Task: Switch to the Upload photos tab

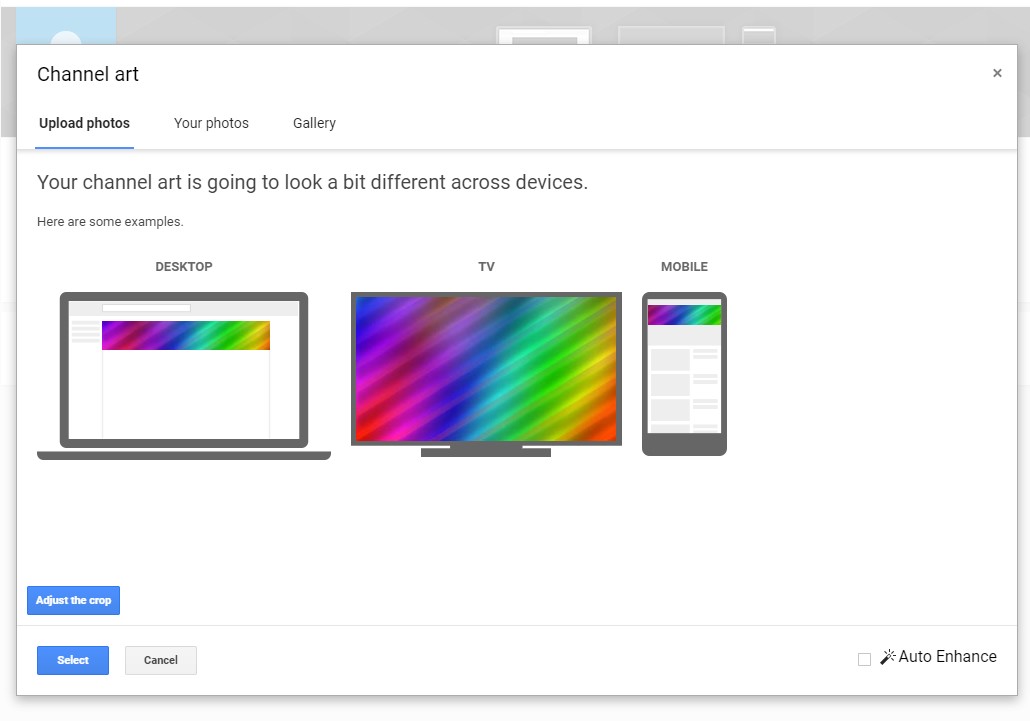Action: tap(84, 123)
